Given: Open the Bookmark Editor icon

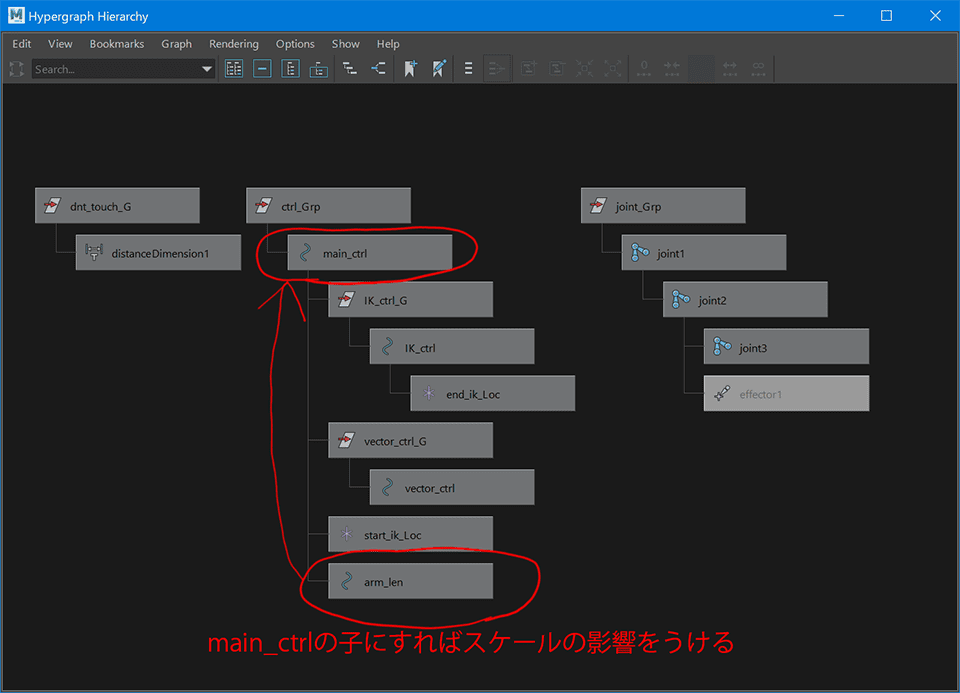Looking at the screenshot, I should [438, 69].
